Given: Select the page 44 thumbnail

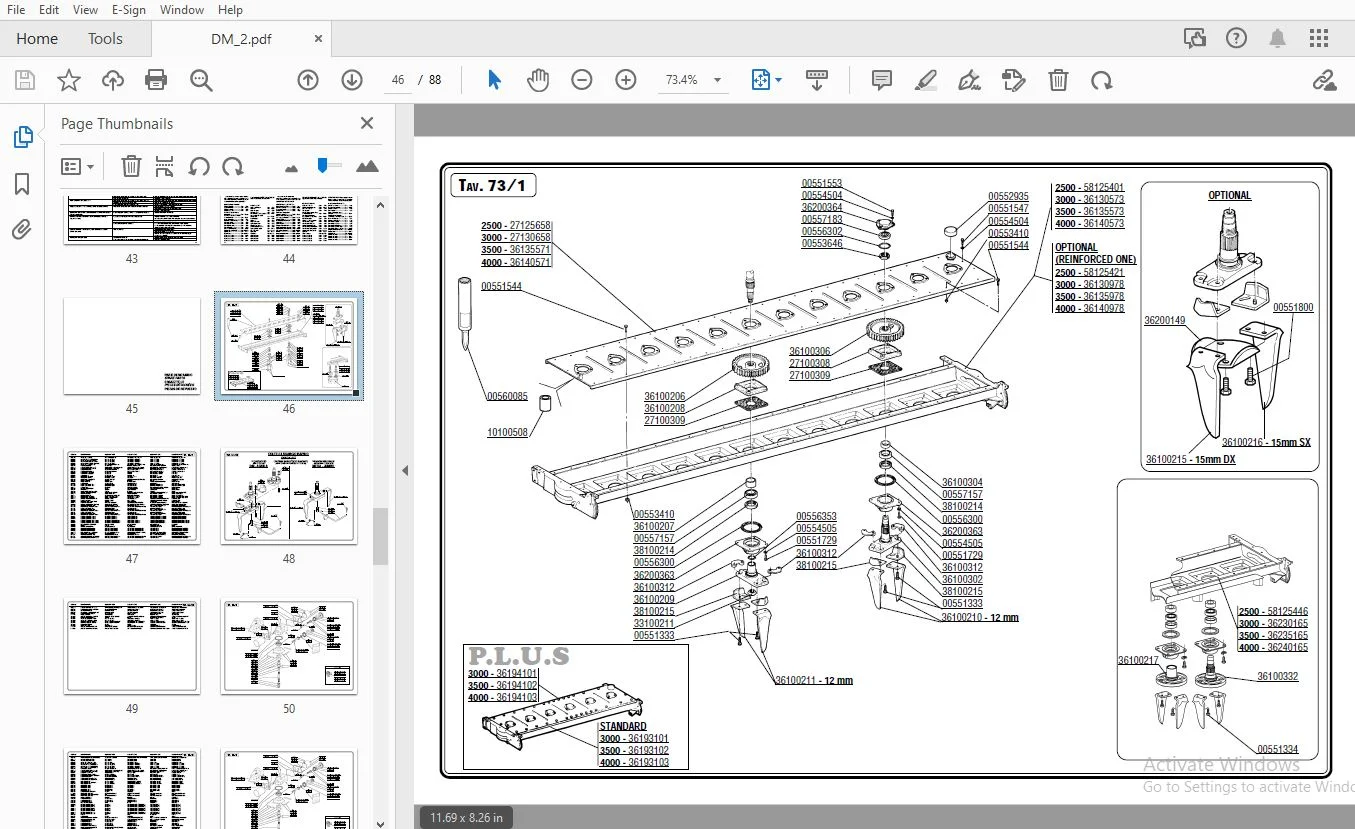Looking at the screenshot, I should pos(289,220).
